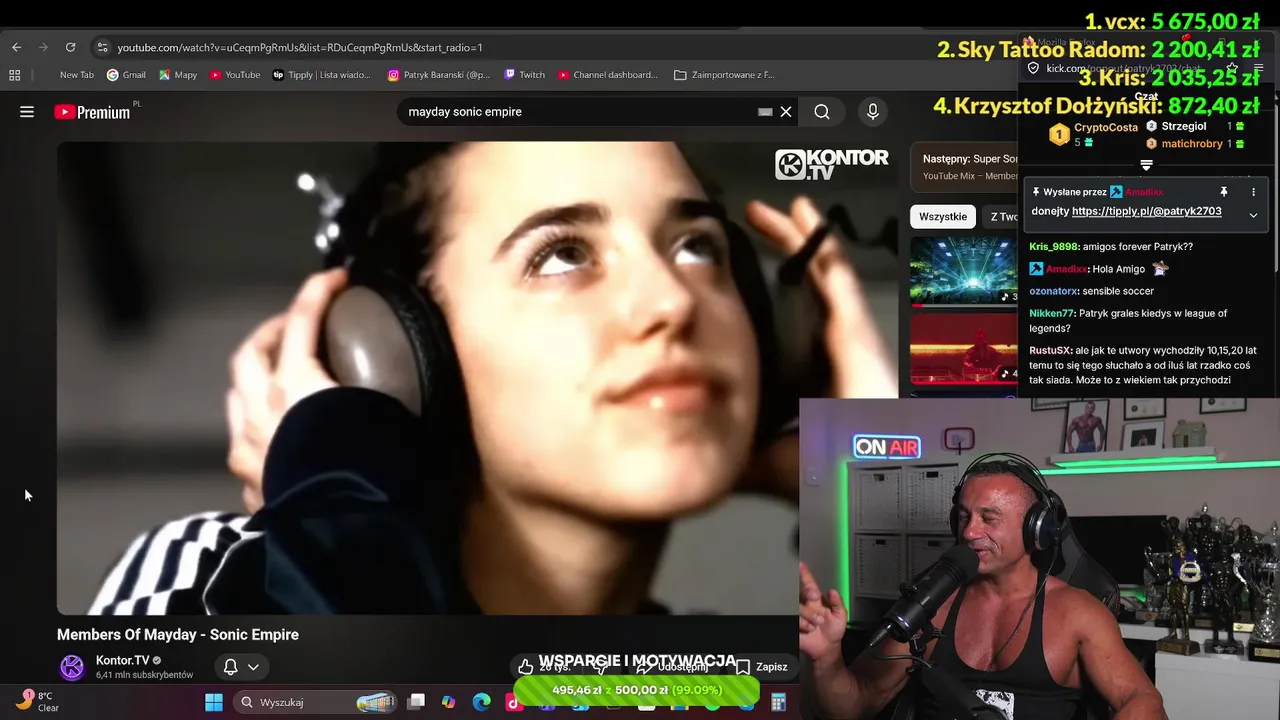Open Strzegiol in the gift leaderboard
This screenshot has height=720, width=1280.
(1184, 127)
